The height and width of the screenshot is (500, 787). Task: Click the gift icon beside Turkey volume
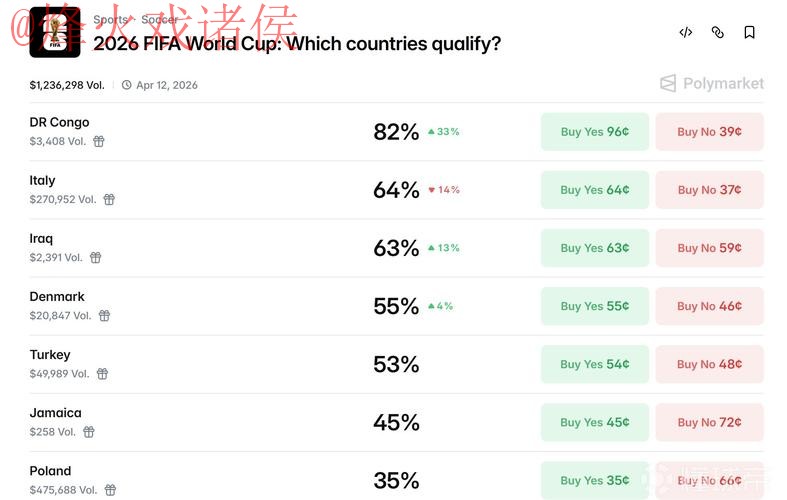102,374
